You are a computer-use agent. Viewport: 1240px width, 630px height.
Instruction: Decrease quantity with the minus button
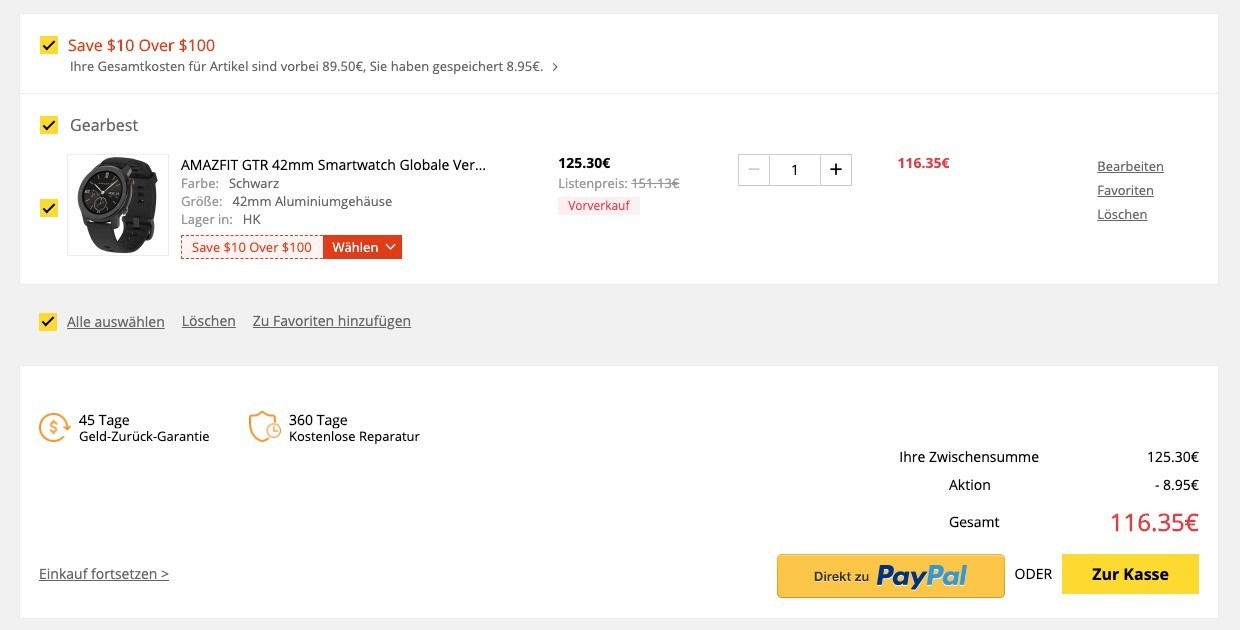[754, 170]
